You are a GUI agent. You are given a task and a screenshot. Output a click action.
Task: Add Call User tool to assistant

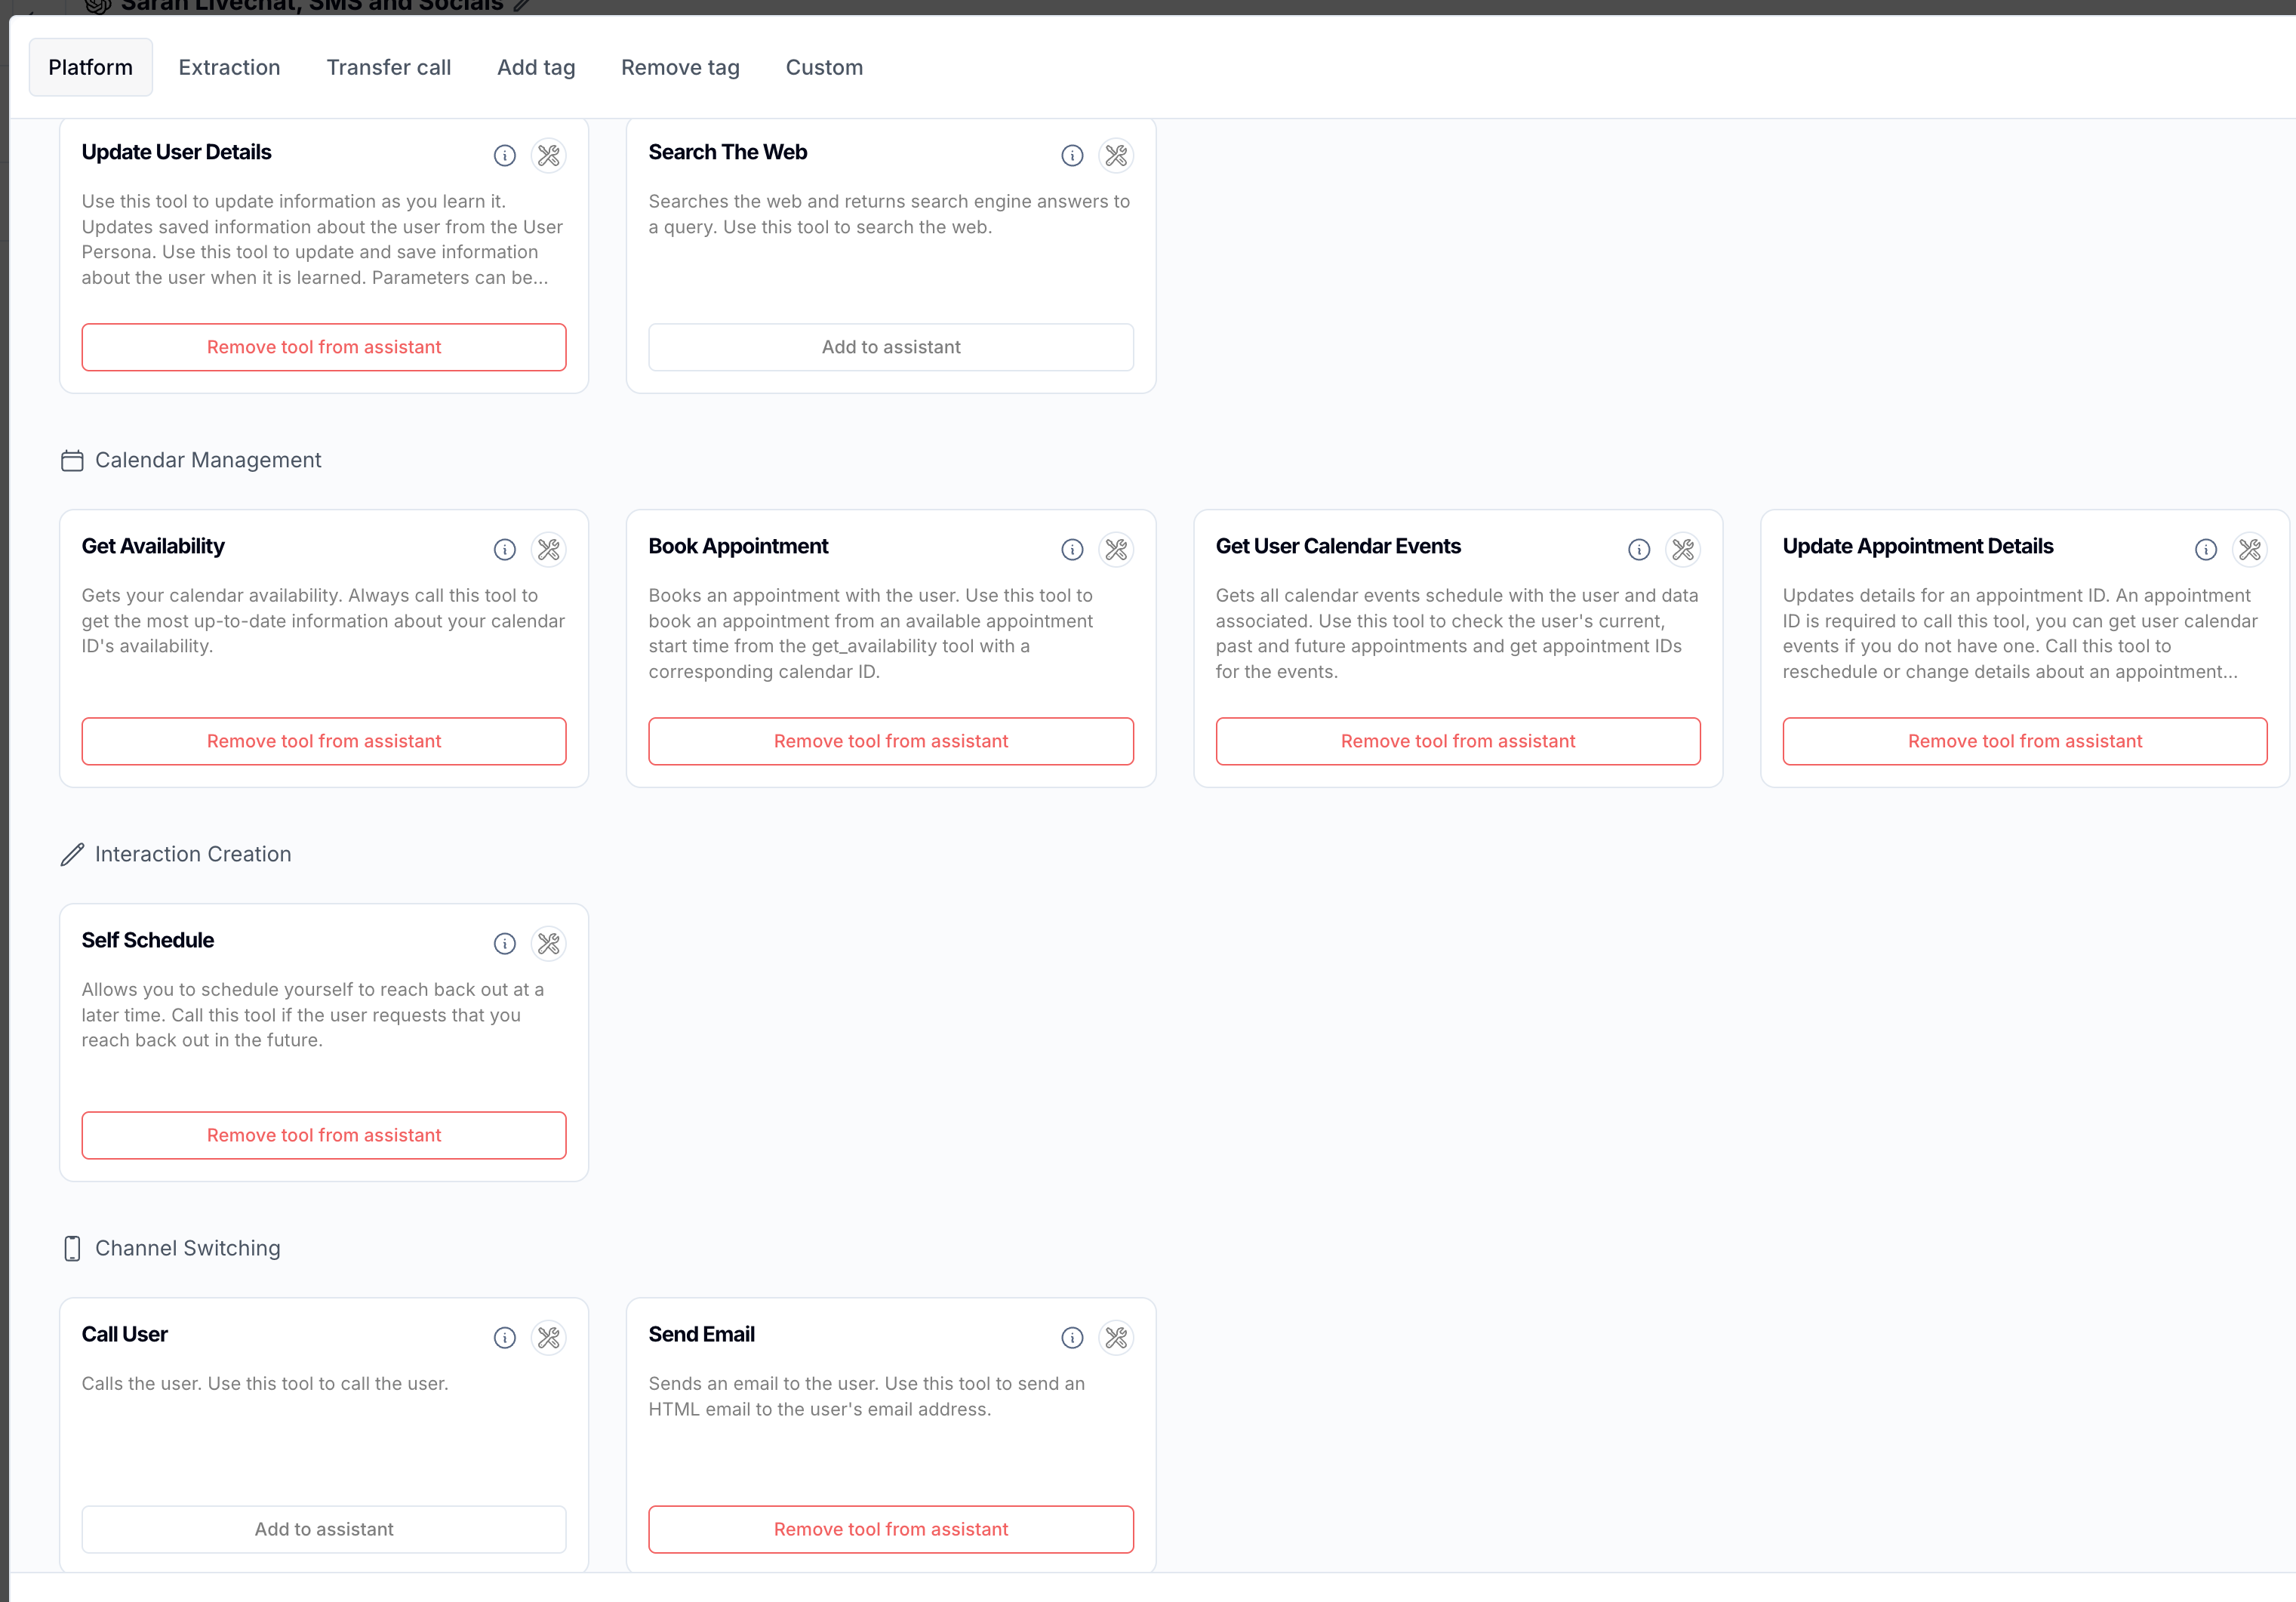pos(323,1529)
